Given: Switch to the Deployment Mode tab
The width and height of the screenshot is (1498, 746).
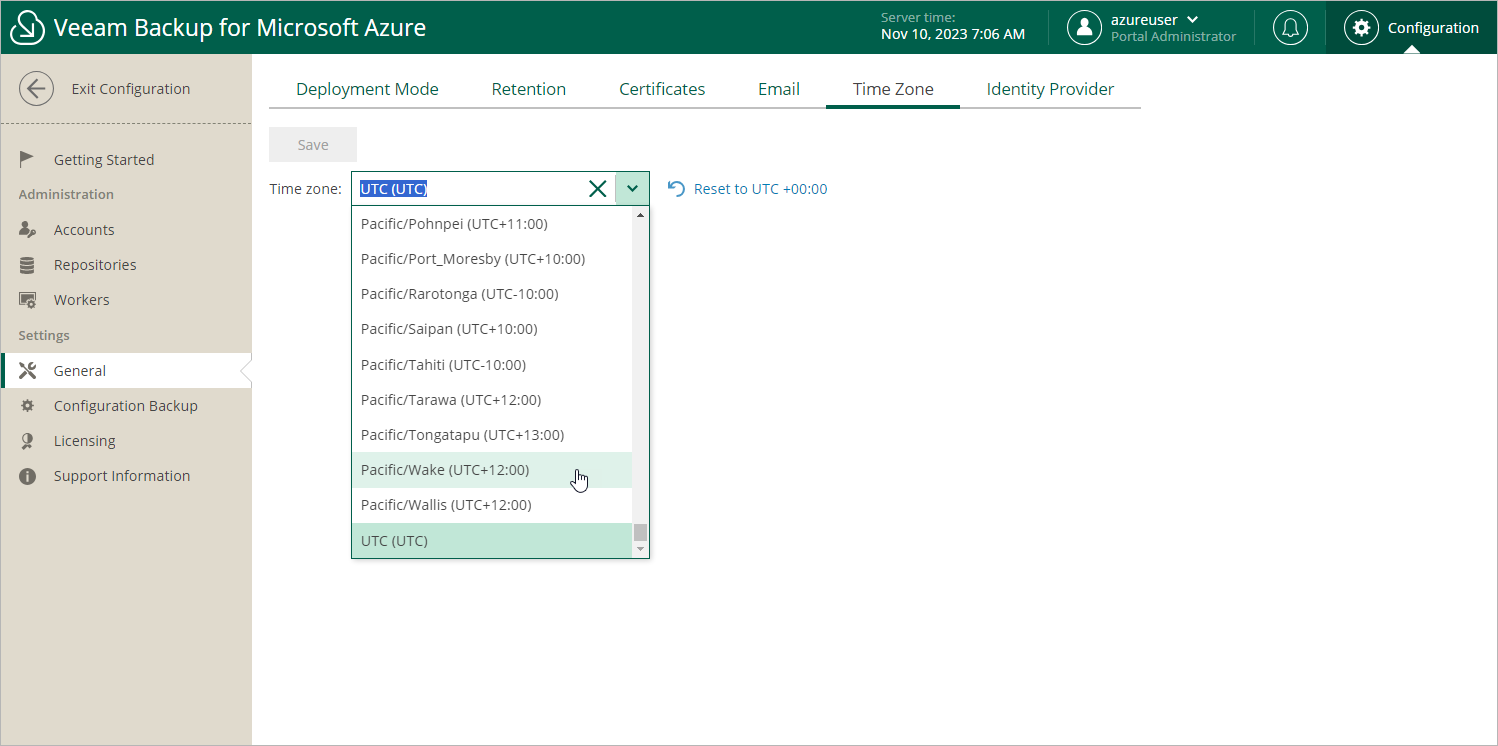Looking at the screenshot, I should (x=367, y=89).
